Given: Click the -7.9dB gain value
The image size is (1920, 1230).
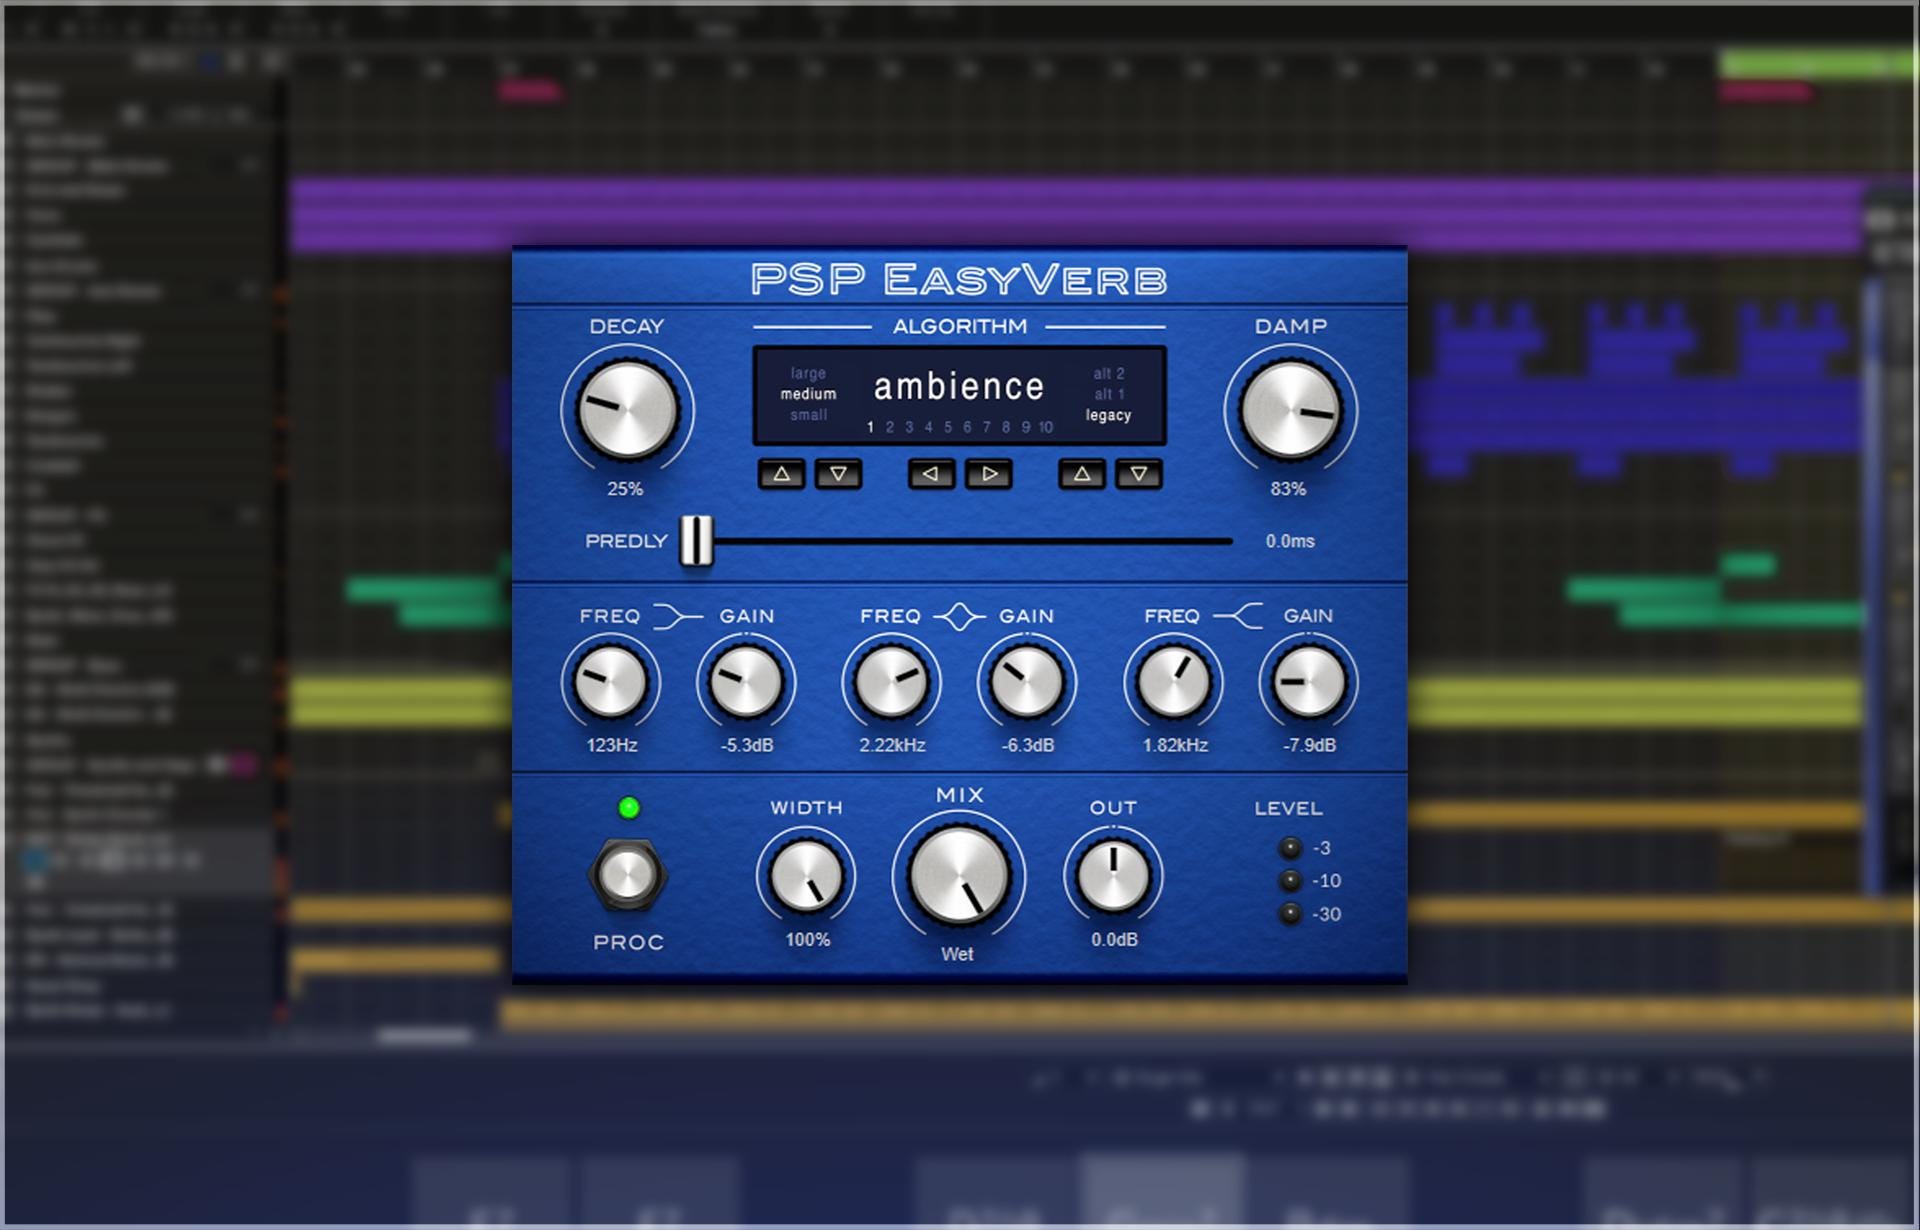Looking at the screenshot, I should click(x=1309, y=745).
